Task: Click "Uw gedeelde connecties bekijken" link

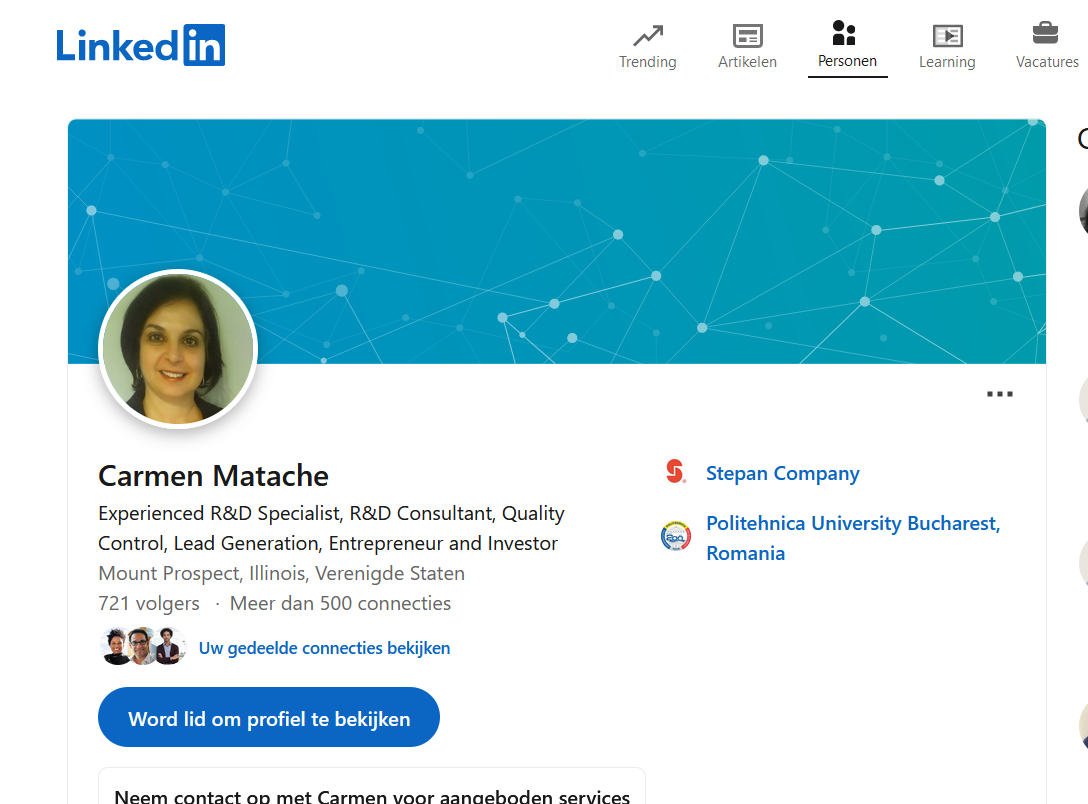Action: tap(324, 648)
